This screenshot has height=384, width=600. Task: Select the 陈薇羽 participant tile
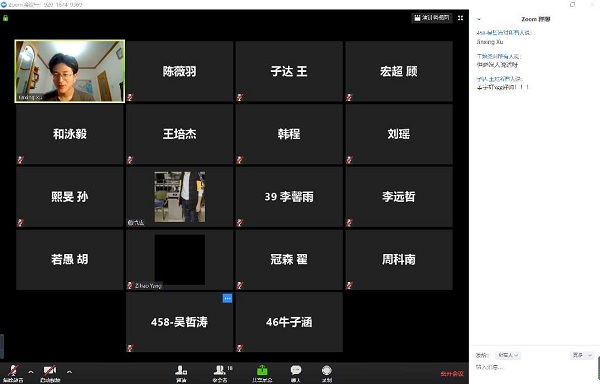(179, 71)
